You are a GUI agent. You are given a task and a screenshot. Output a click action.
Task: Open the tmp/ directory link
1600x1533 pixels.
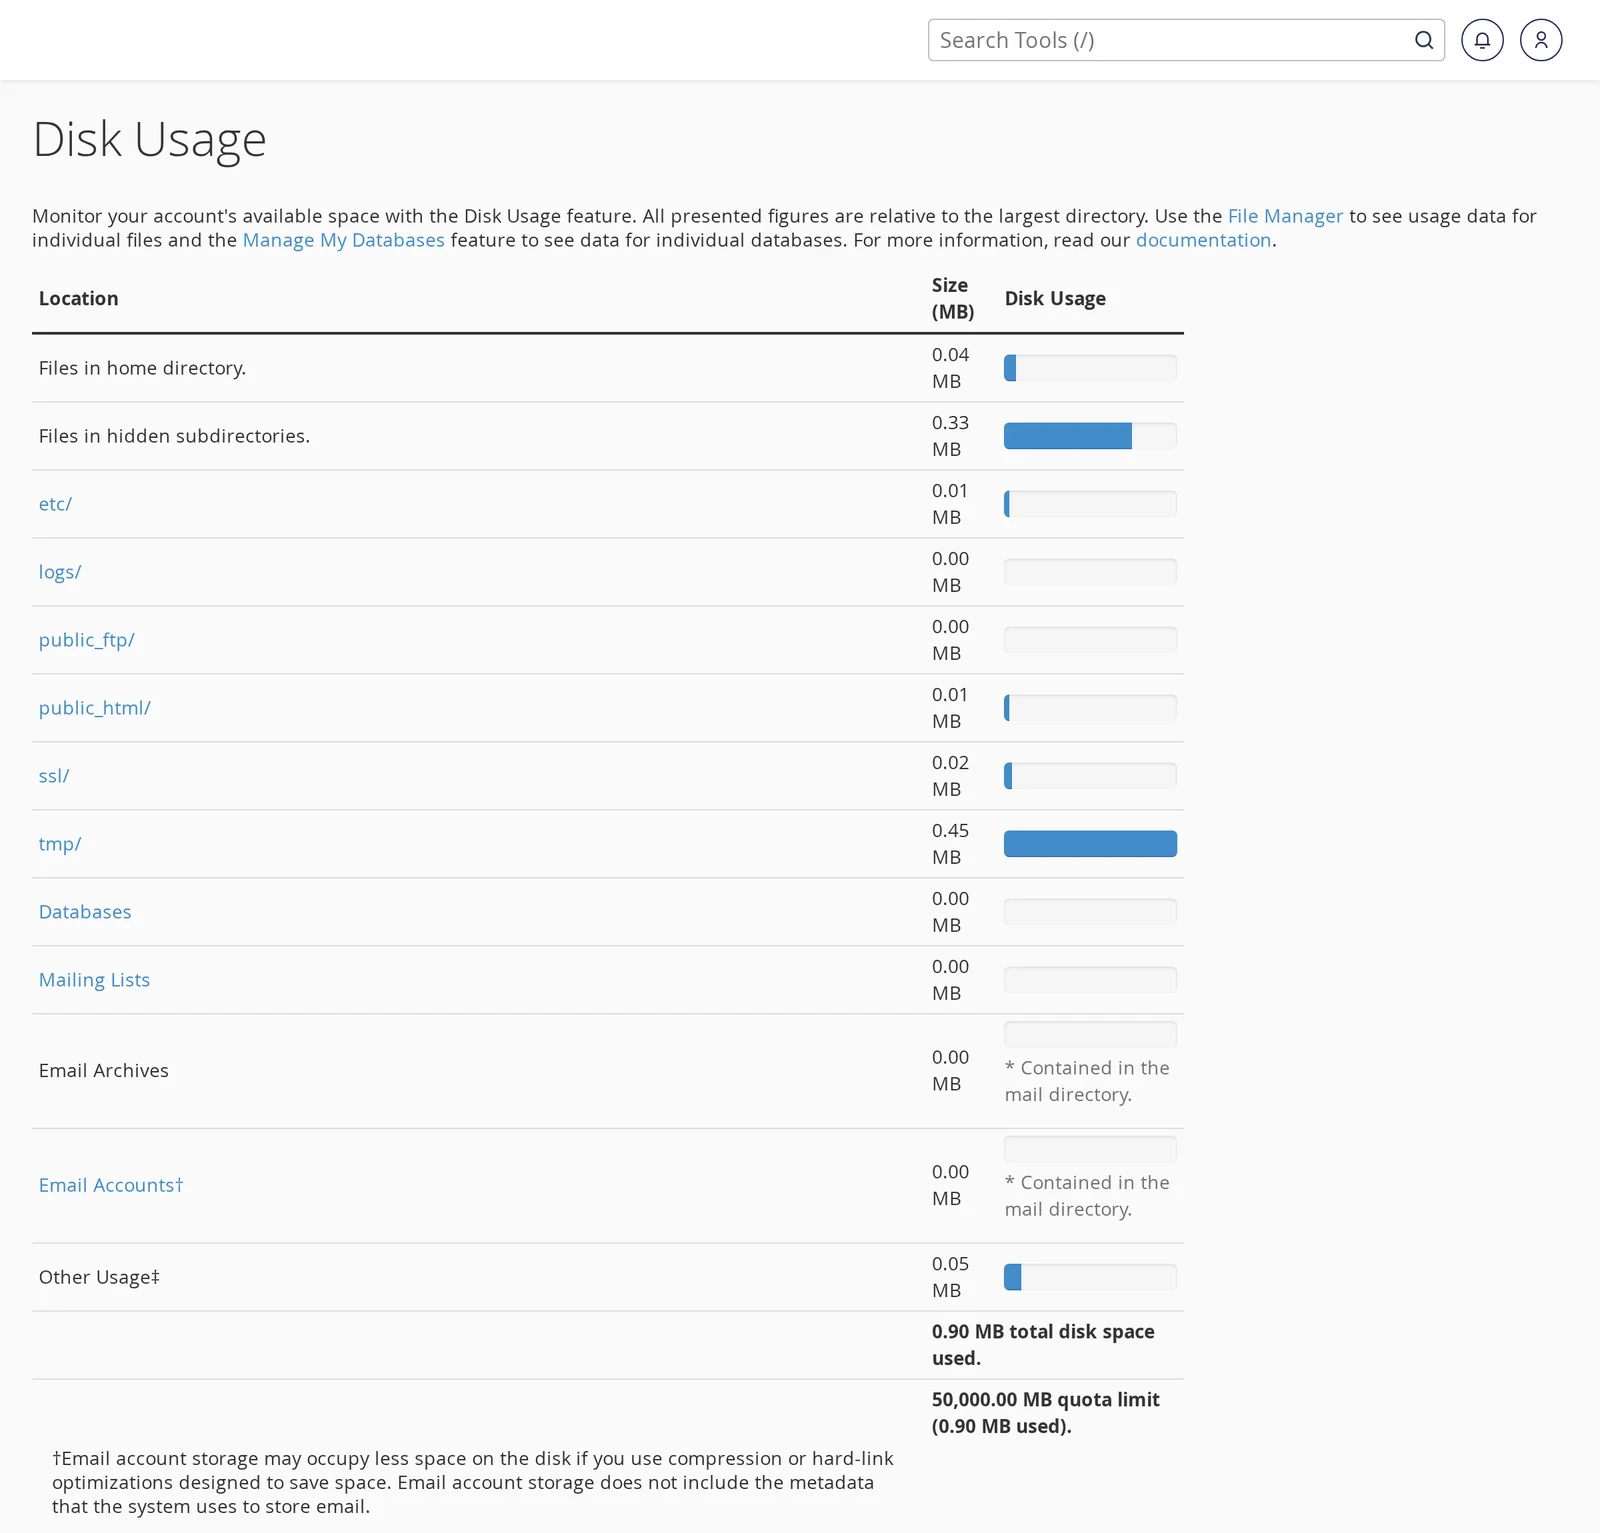pos(60,844)
